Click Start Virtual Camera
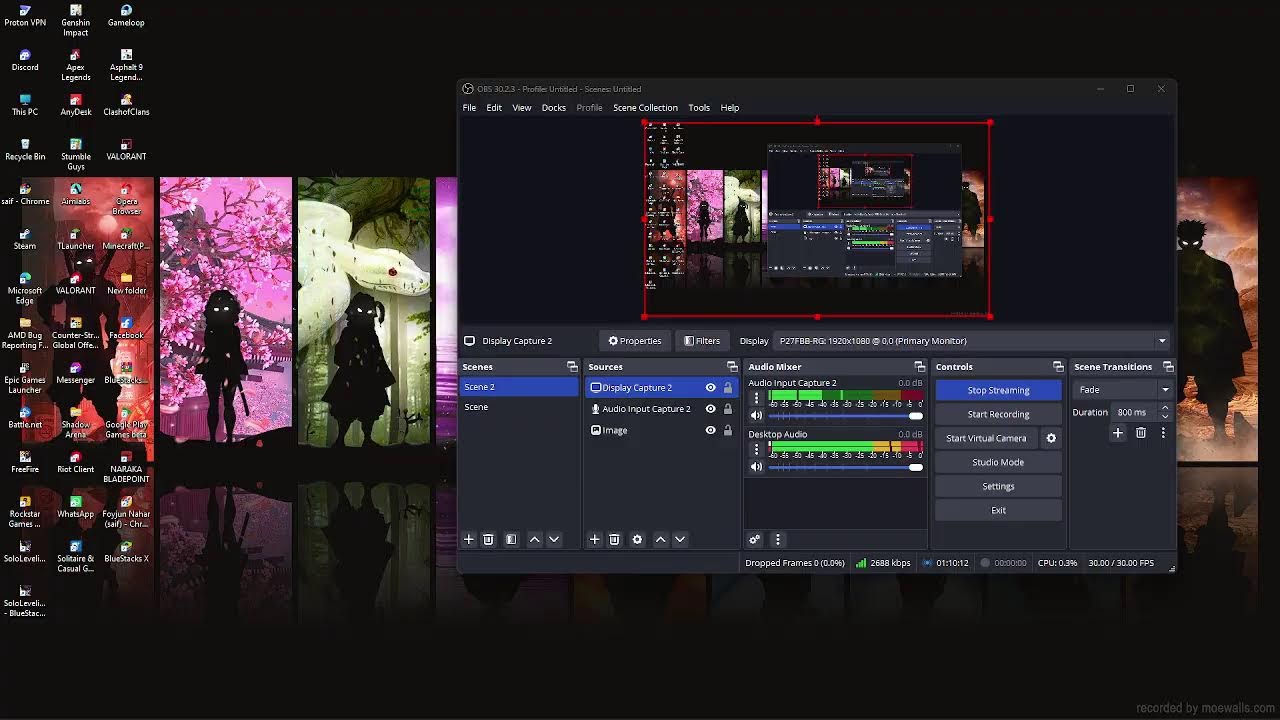 click(x=986, y=438)
